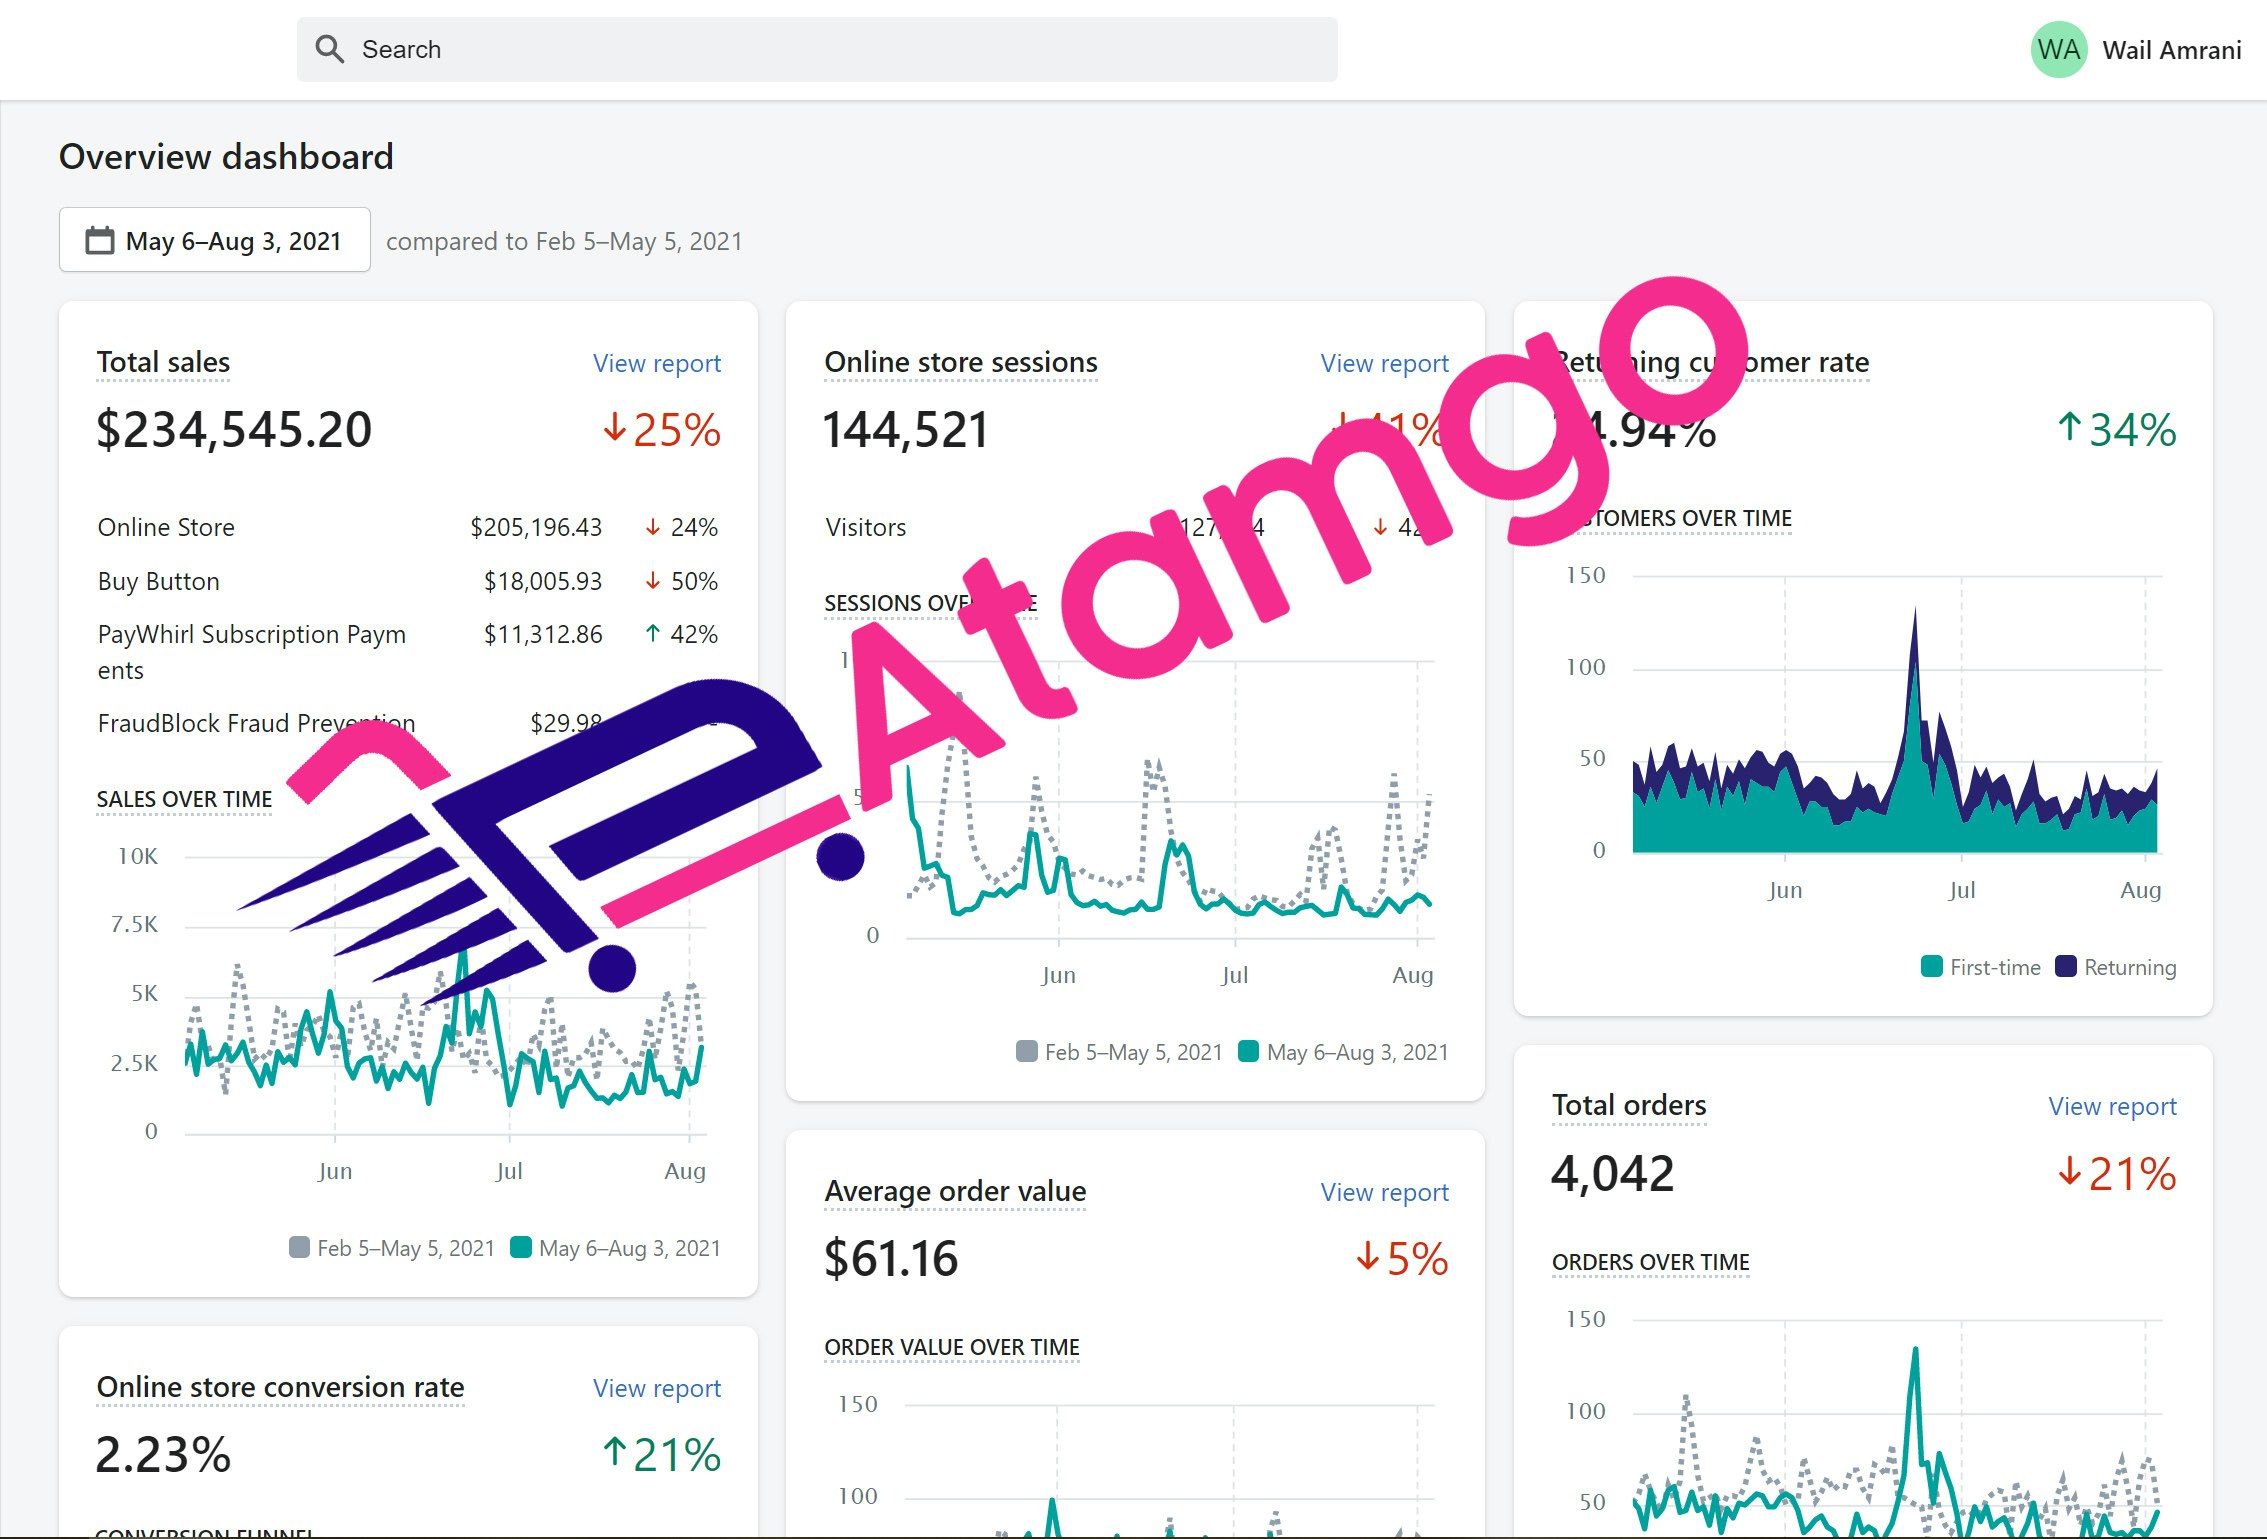Click gray Feb 5–May 5 swatch in sessions legend
Screen dimensions: 2267x1539
[1027, 1051]
